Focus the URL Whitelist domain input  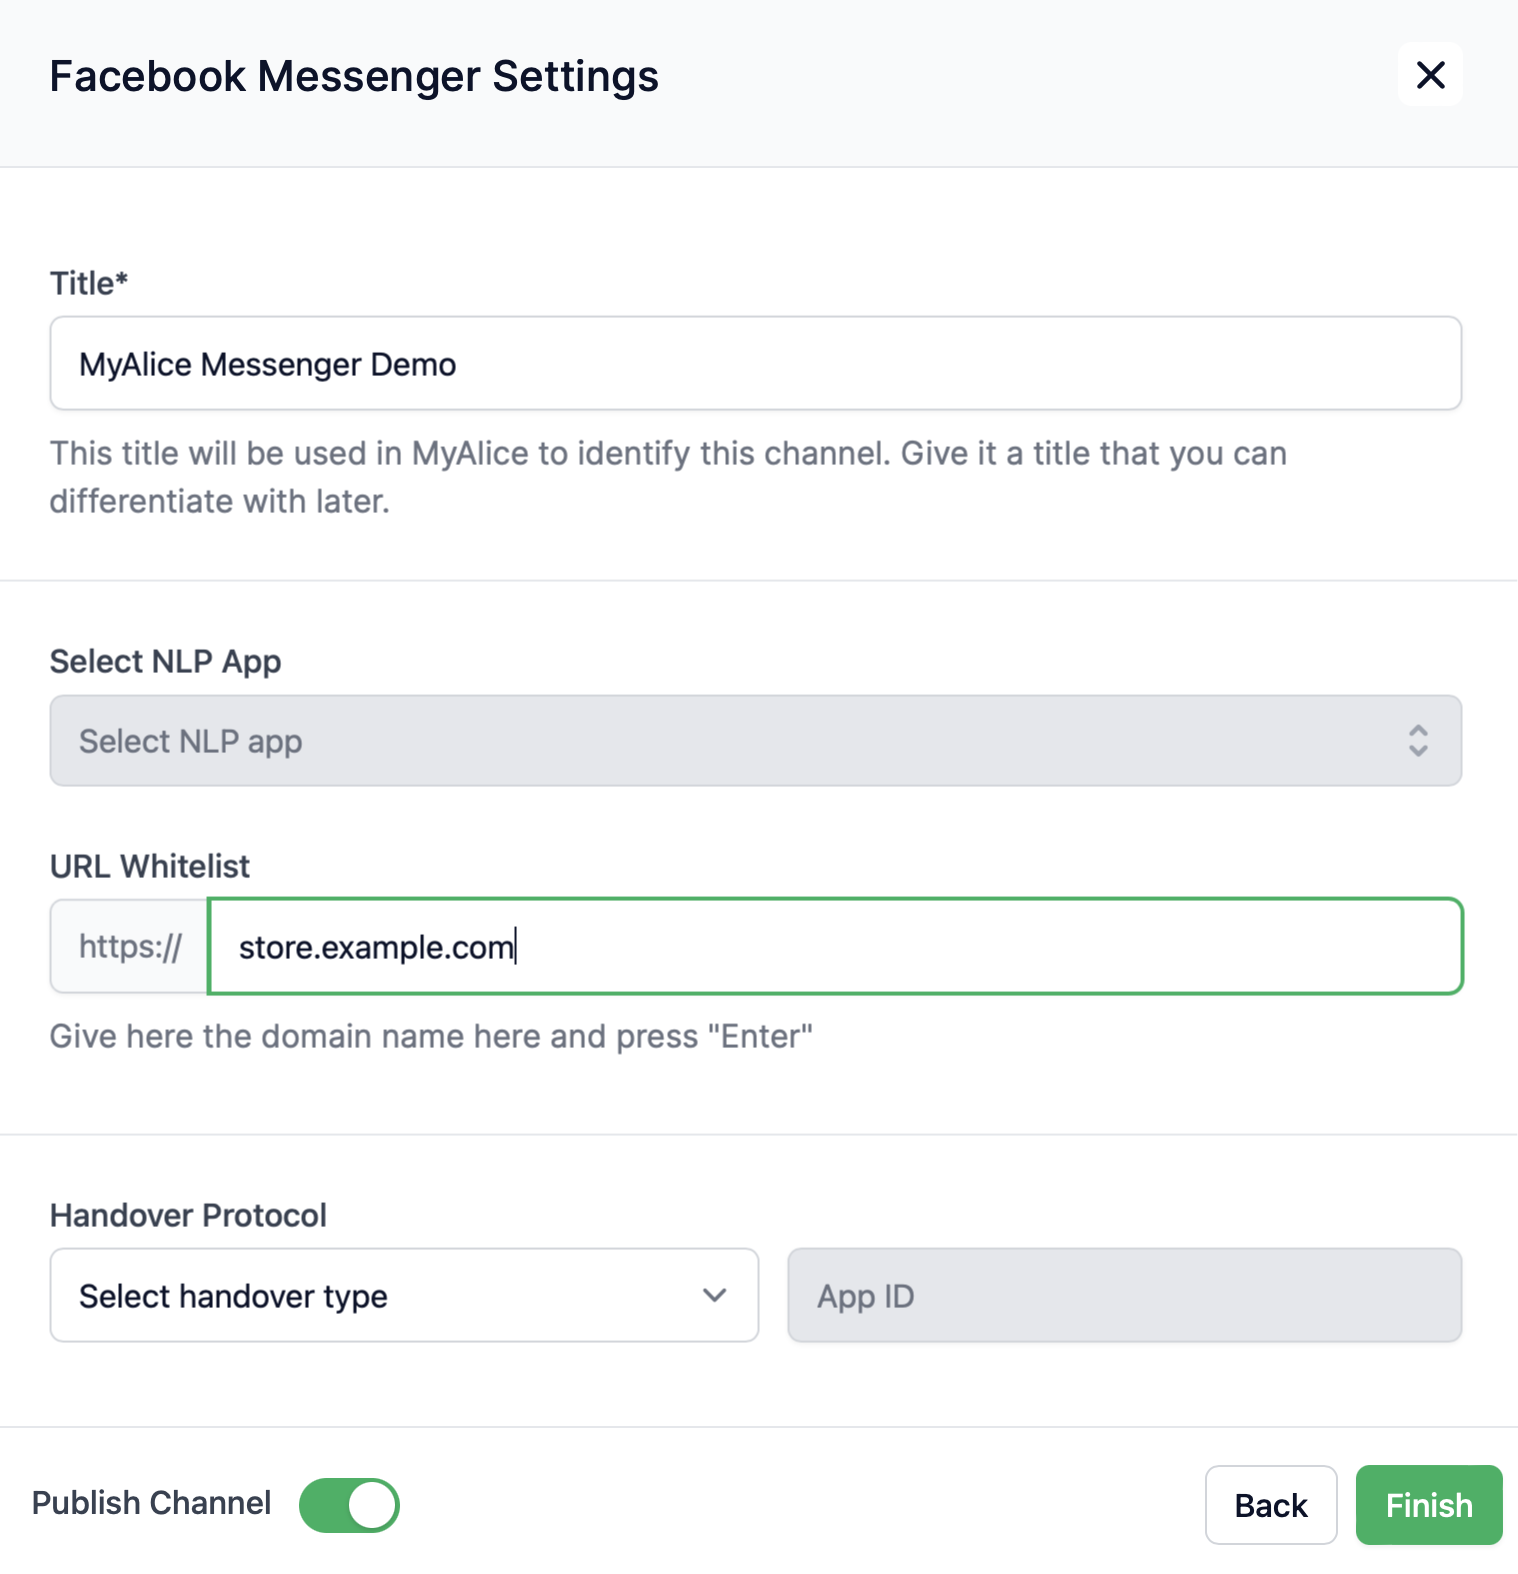pyautogui.click(x=835, y=947)
